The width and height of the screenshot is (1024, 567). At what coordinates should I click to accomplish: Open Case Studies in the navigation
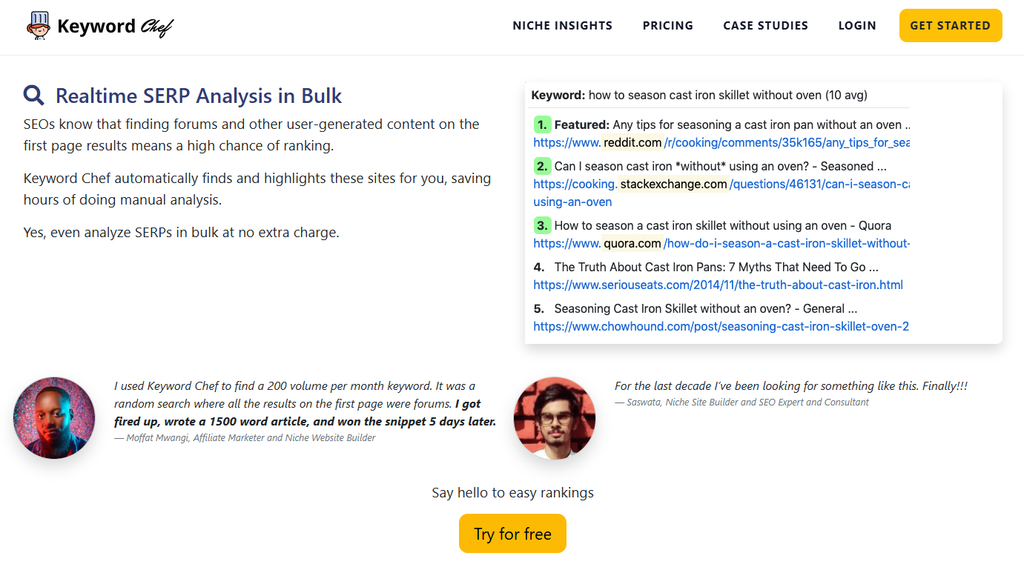[765, 25]
